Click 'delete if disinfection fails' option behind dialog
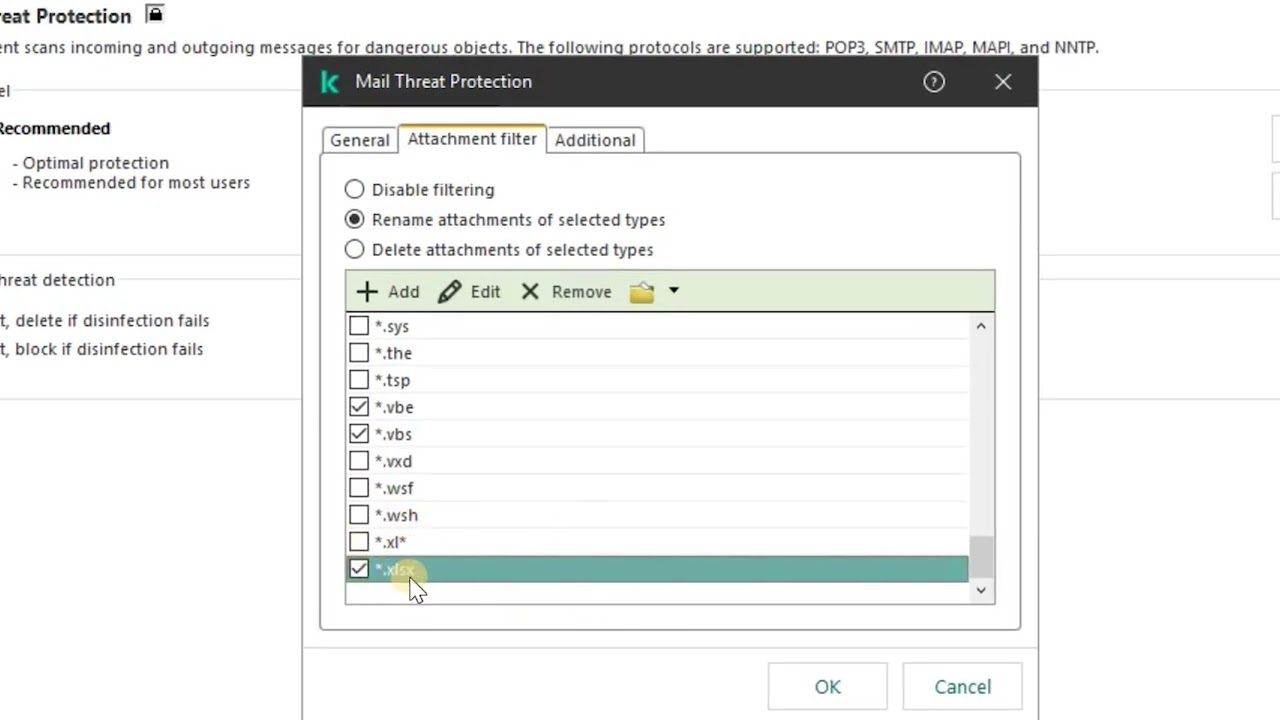 pos(112,320)
